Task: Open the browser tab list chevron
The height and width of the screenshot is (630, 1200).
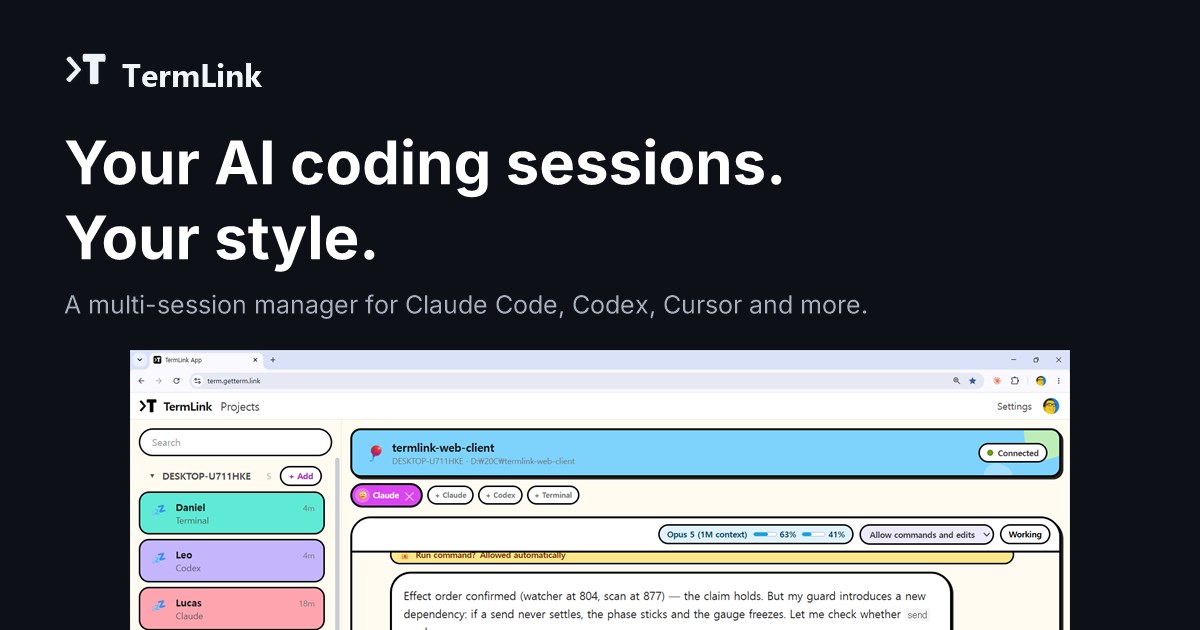Action: (x=140, y=360)
